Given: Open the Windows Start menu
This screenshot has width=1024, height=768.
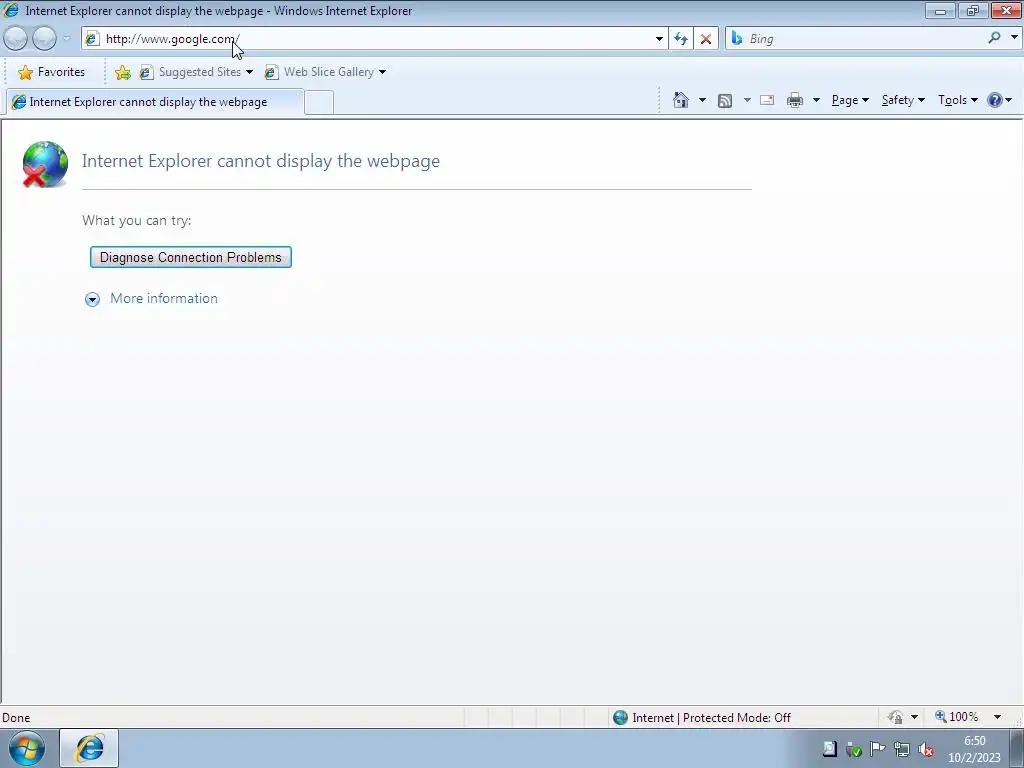Looking at the screenshot, I should tap(27, 748).
